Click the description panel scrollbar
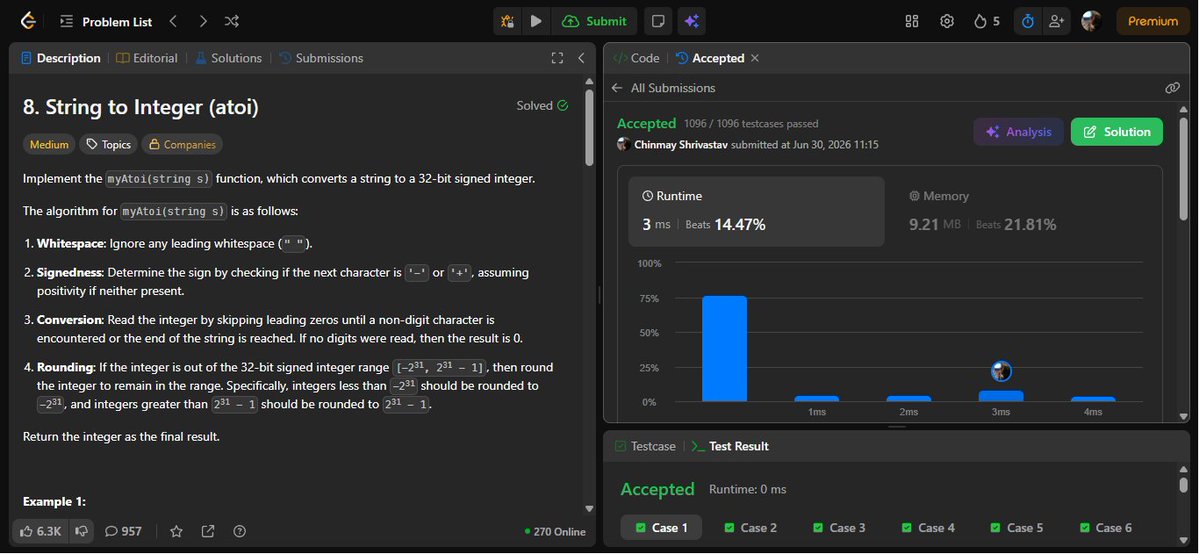 click(589, 127)
